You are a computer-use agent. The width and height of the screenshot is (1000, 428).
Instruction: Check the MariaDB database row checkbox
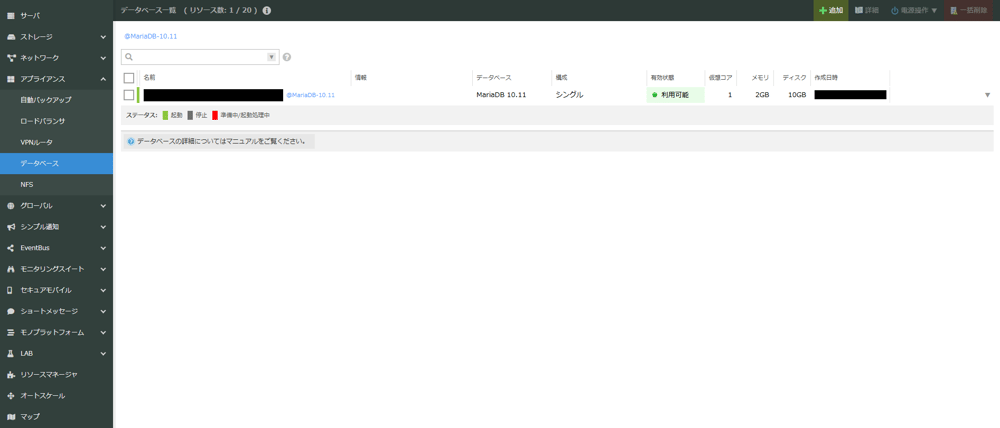(129, 95)
